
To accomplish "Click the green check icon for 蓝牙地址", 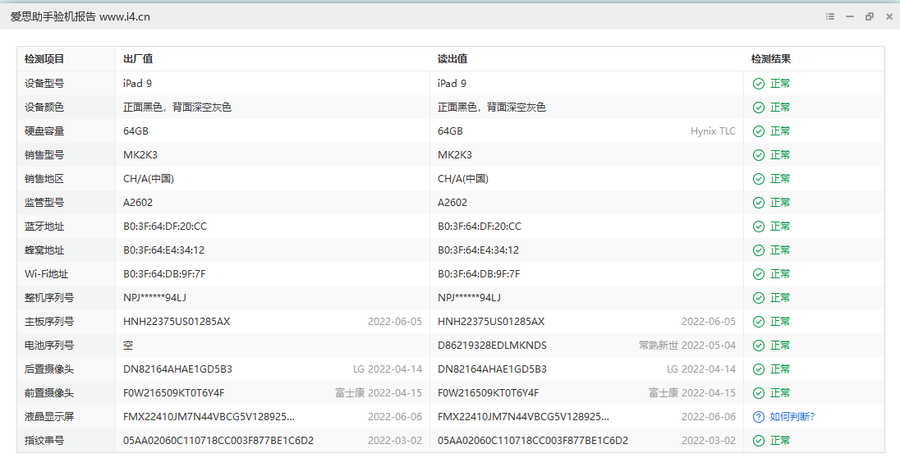I will tap(758, 227).
